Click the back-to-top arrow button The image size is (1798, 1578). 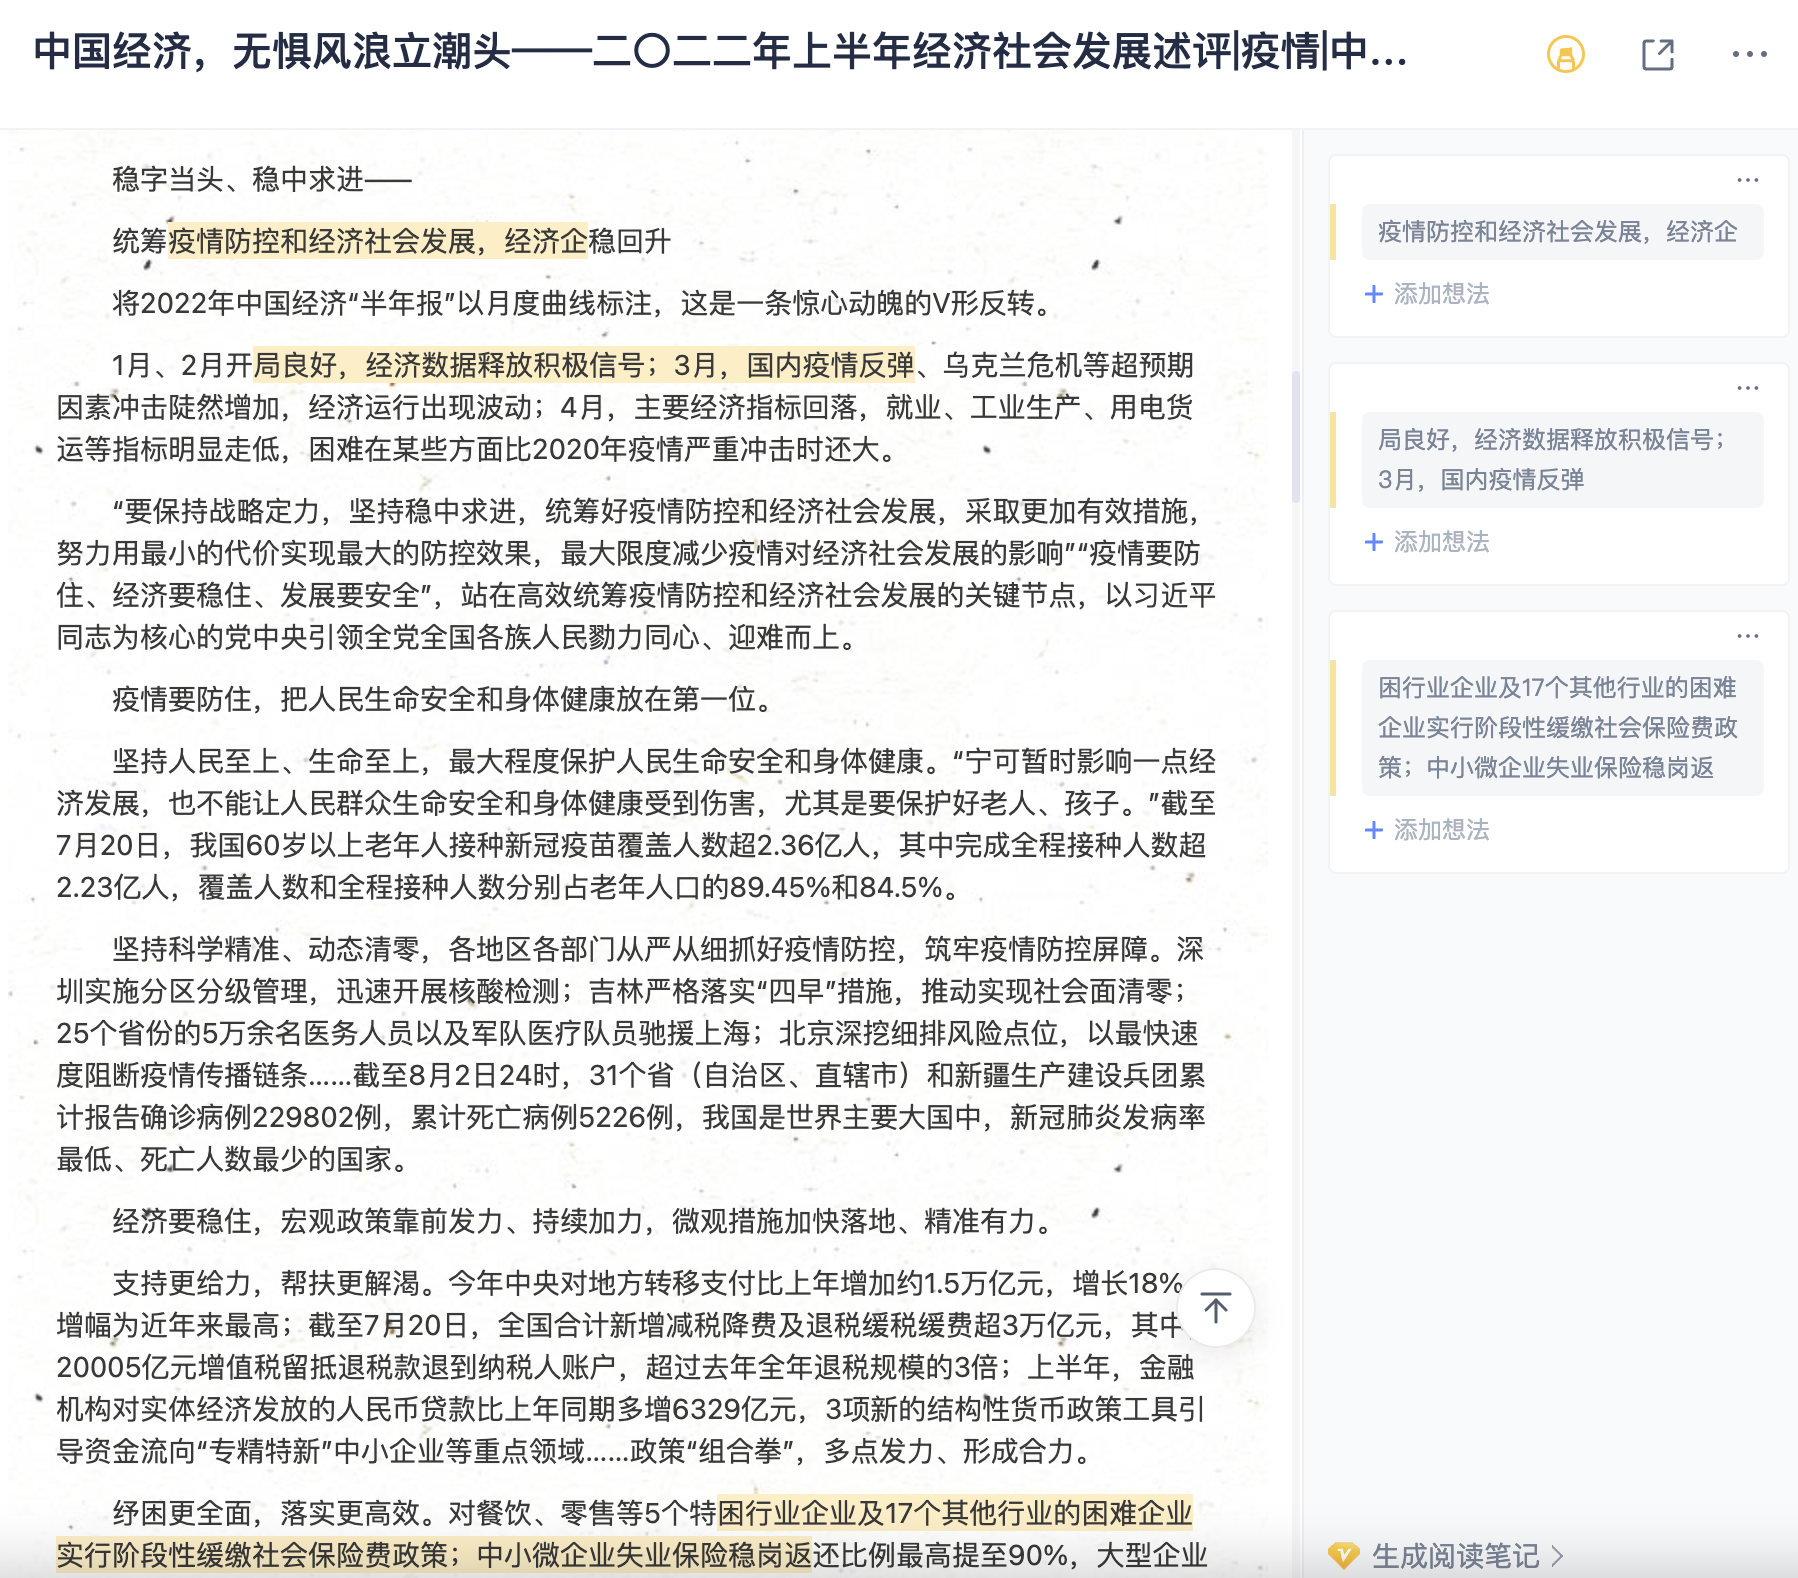click(x=1215, y=1307)
